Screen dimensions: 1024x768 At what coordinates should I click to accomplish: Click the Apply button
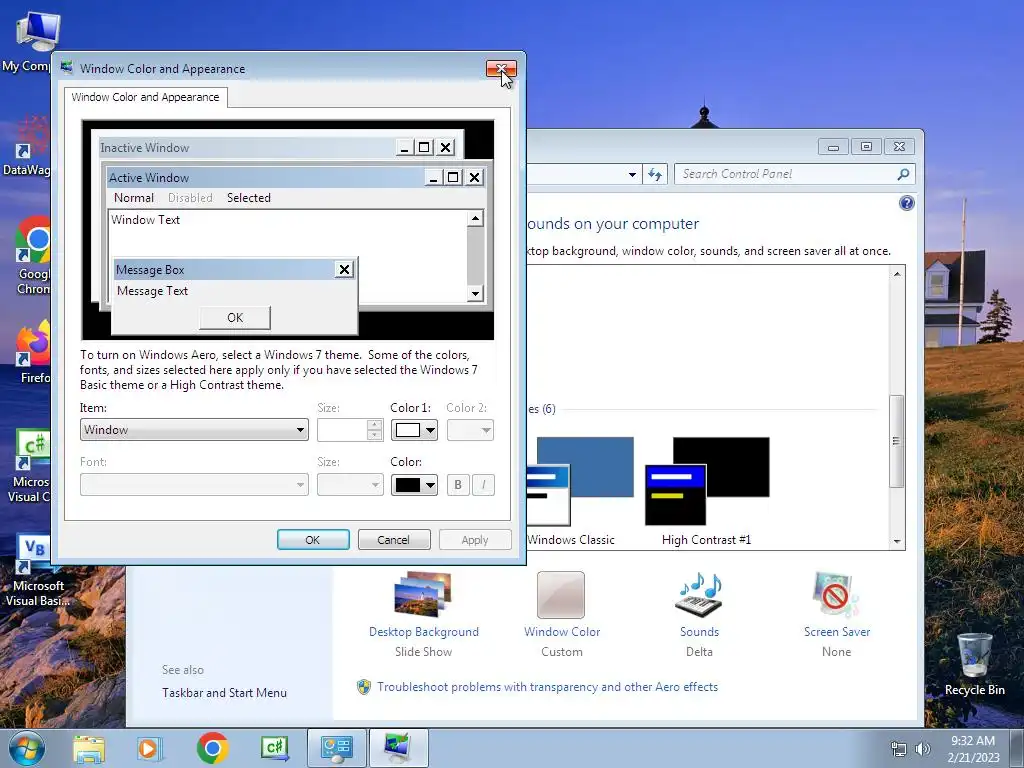point(475,540)
